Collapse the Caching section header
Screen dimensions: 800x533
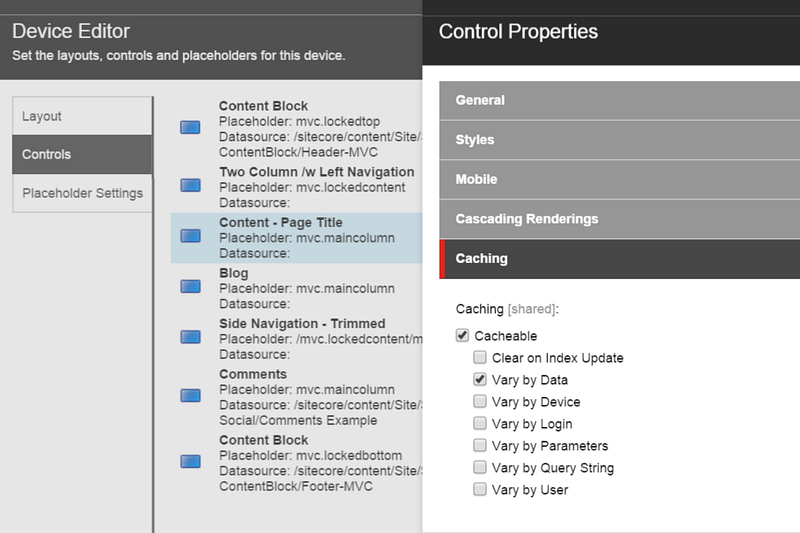619,259
